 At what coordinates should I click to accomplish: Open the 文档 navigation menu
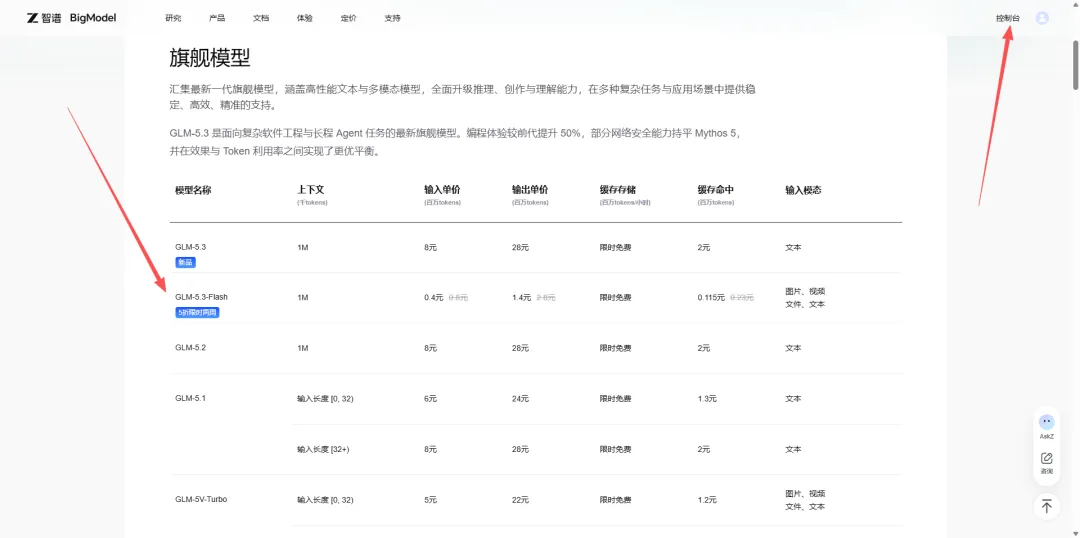tap(261, 18)
